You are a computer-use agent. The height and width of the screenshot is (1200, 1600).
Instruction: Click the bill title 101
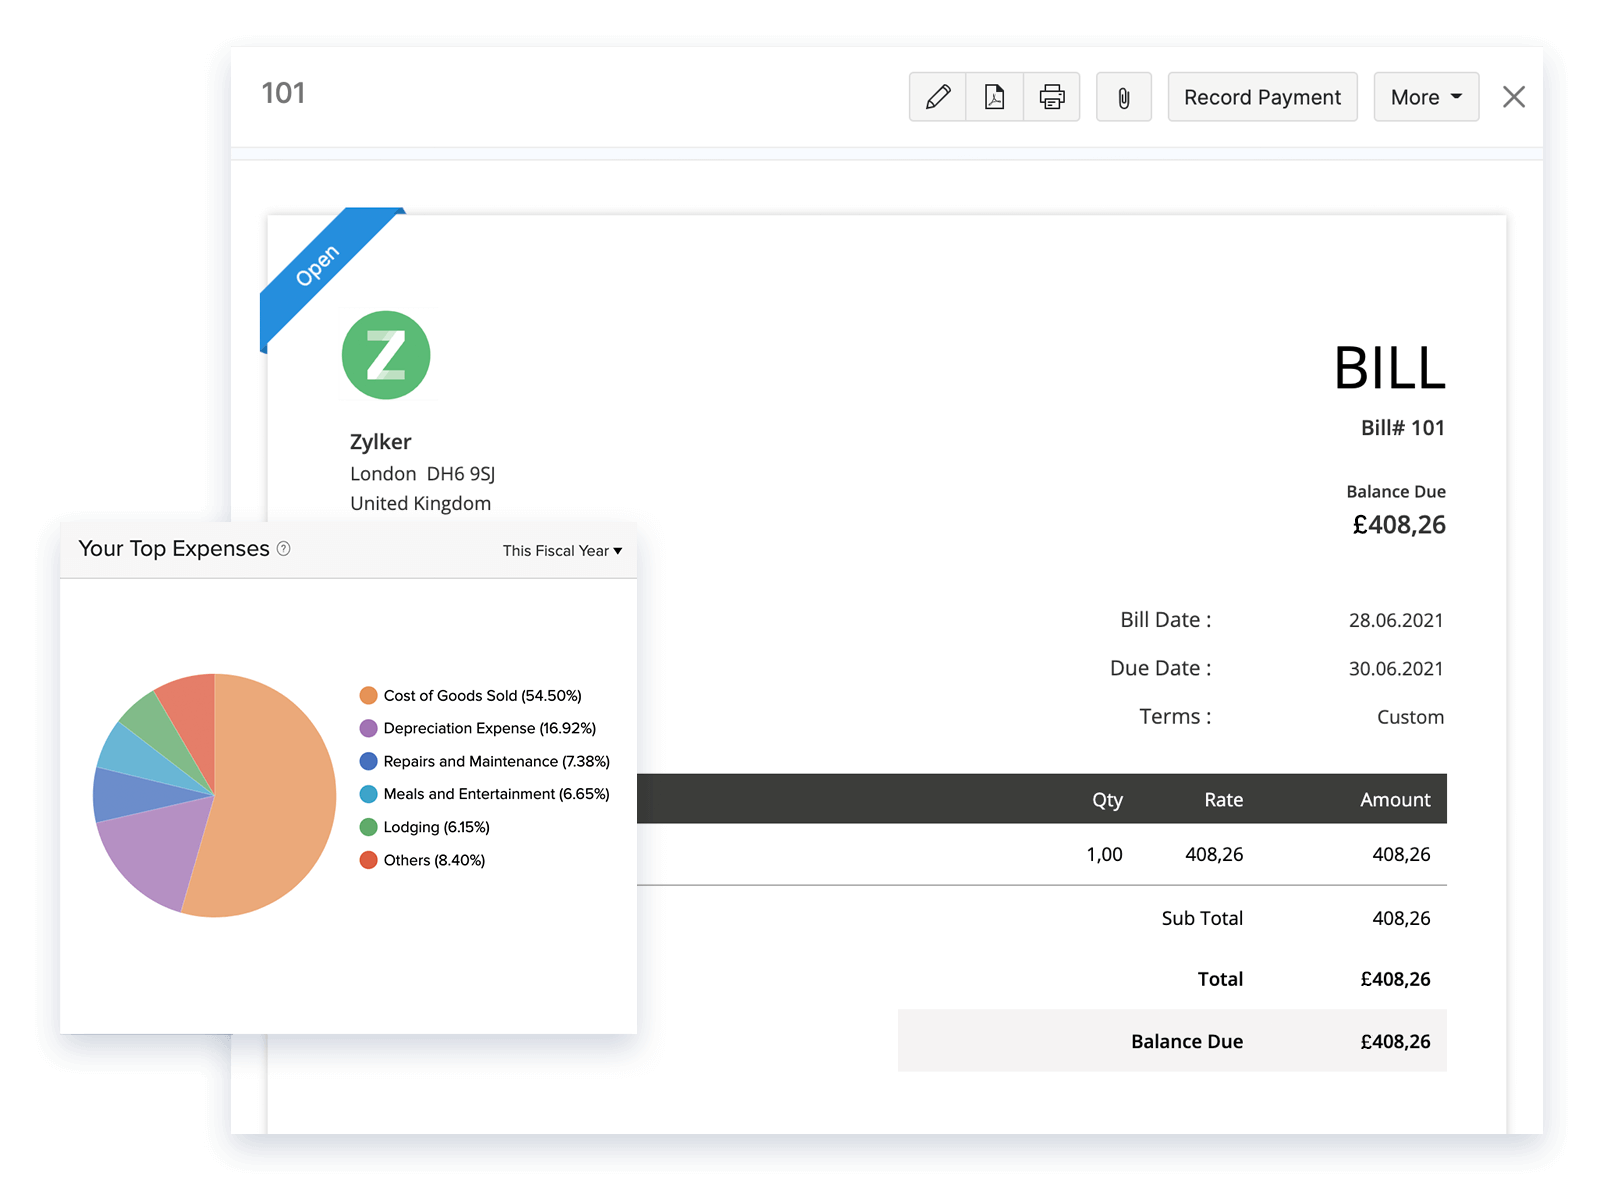coord(283,93)
